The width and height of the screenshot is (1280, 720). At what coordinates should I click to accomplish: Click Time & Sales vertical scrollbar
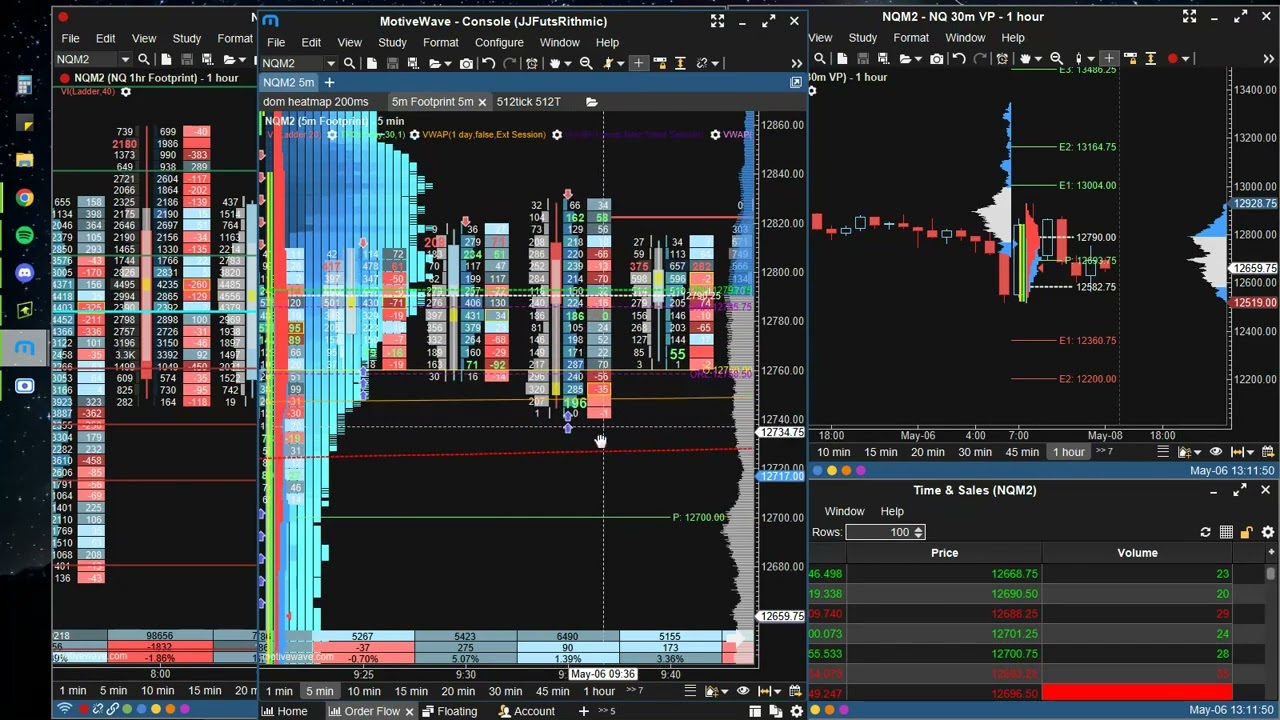click(x=1271, y=574)
